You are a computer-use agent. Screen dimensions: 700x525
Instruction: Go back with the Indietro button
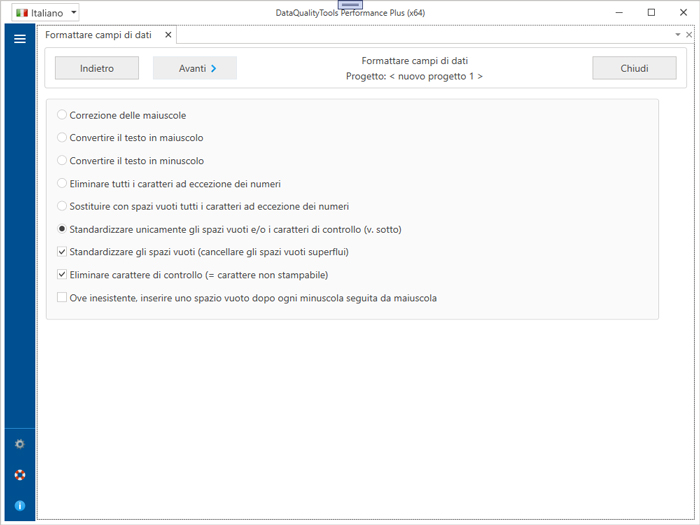coord(97,68)
